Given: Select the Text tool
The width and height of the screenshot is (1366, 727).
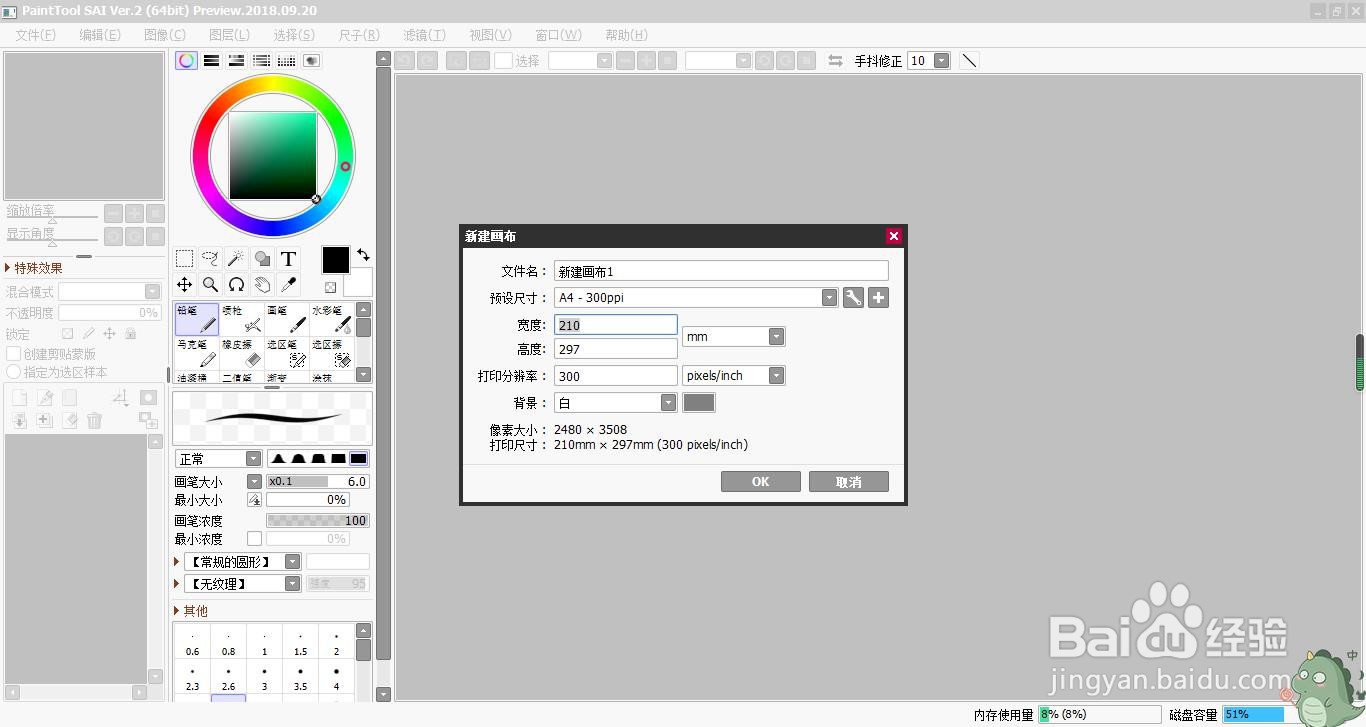Looking at the screenshot, I should click(x=288, y=259).
